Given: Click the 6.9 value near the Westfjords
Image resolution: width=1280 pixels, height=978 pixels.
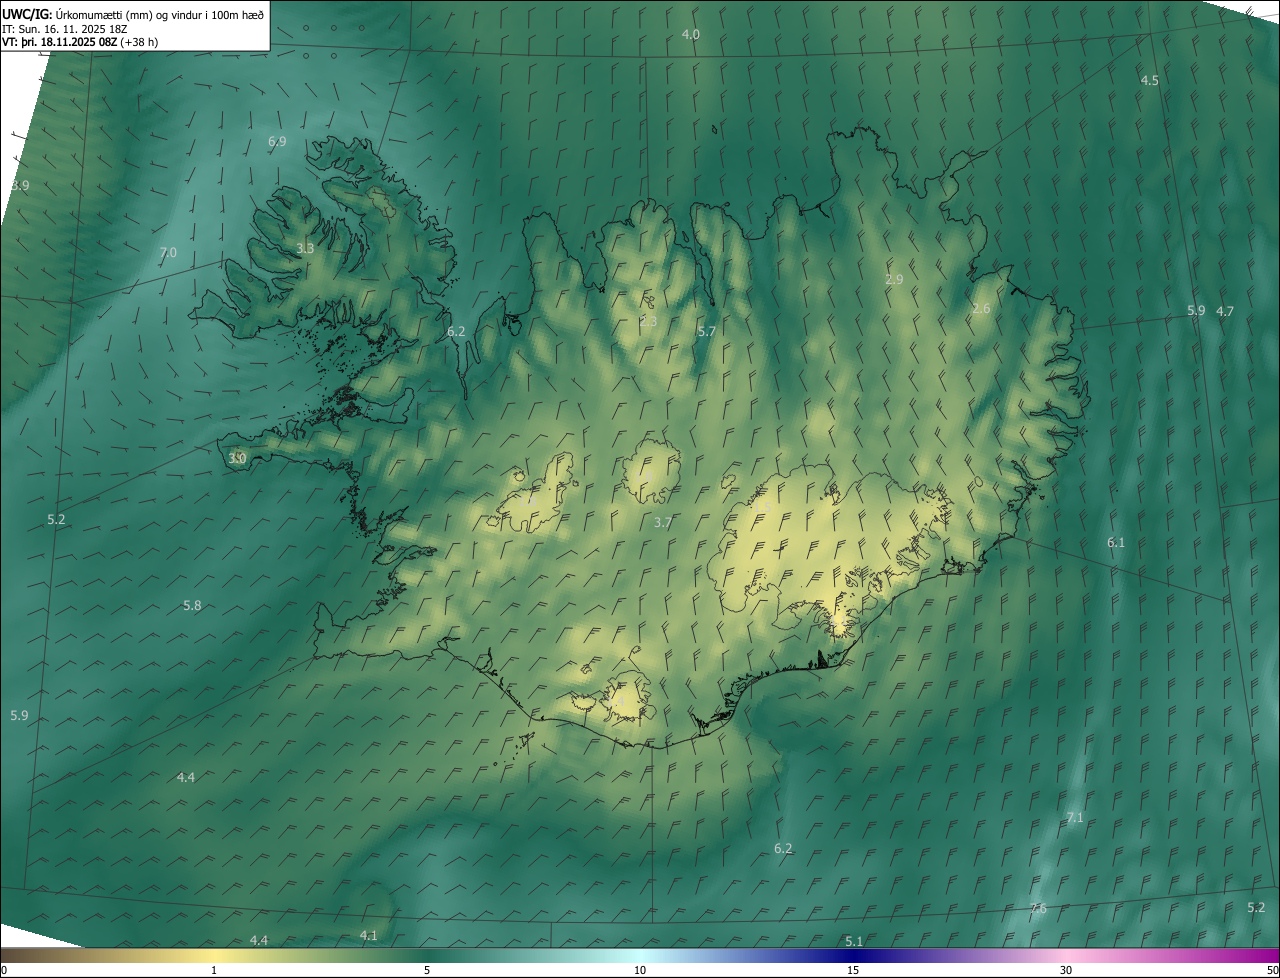Looking at the screenshot, I should 277,142.
